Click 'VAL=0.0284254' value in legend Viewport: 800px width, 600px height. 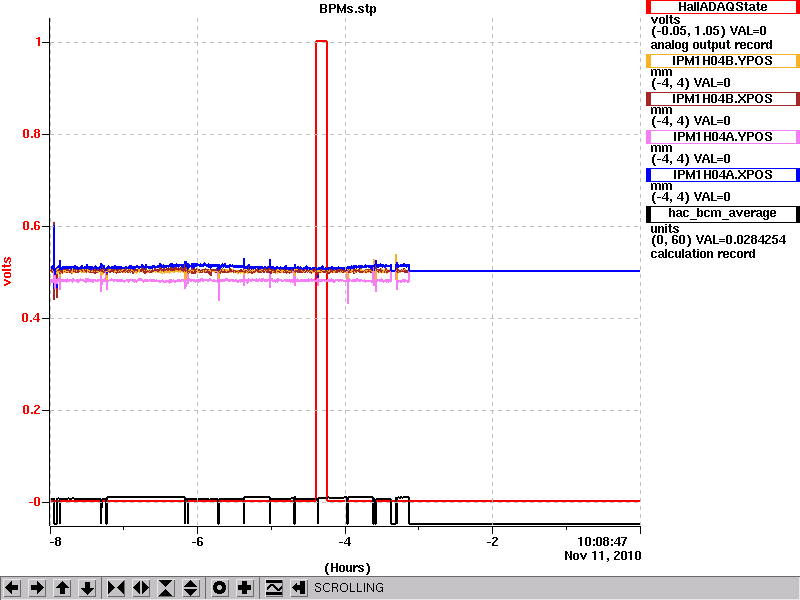pos(741,240)
